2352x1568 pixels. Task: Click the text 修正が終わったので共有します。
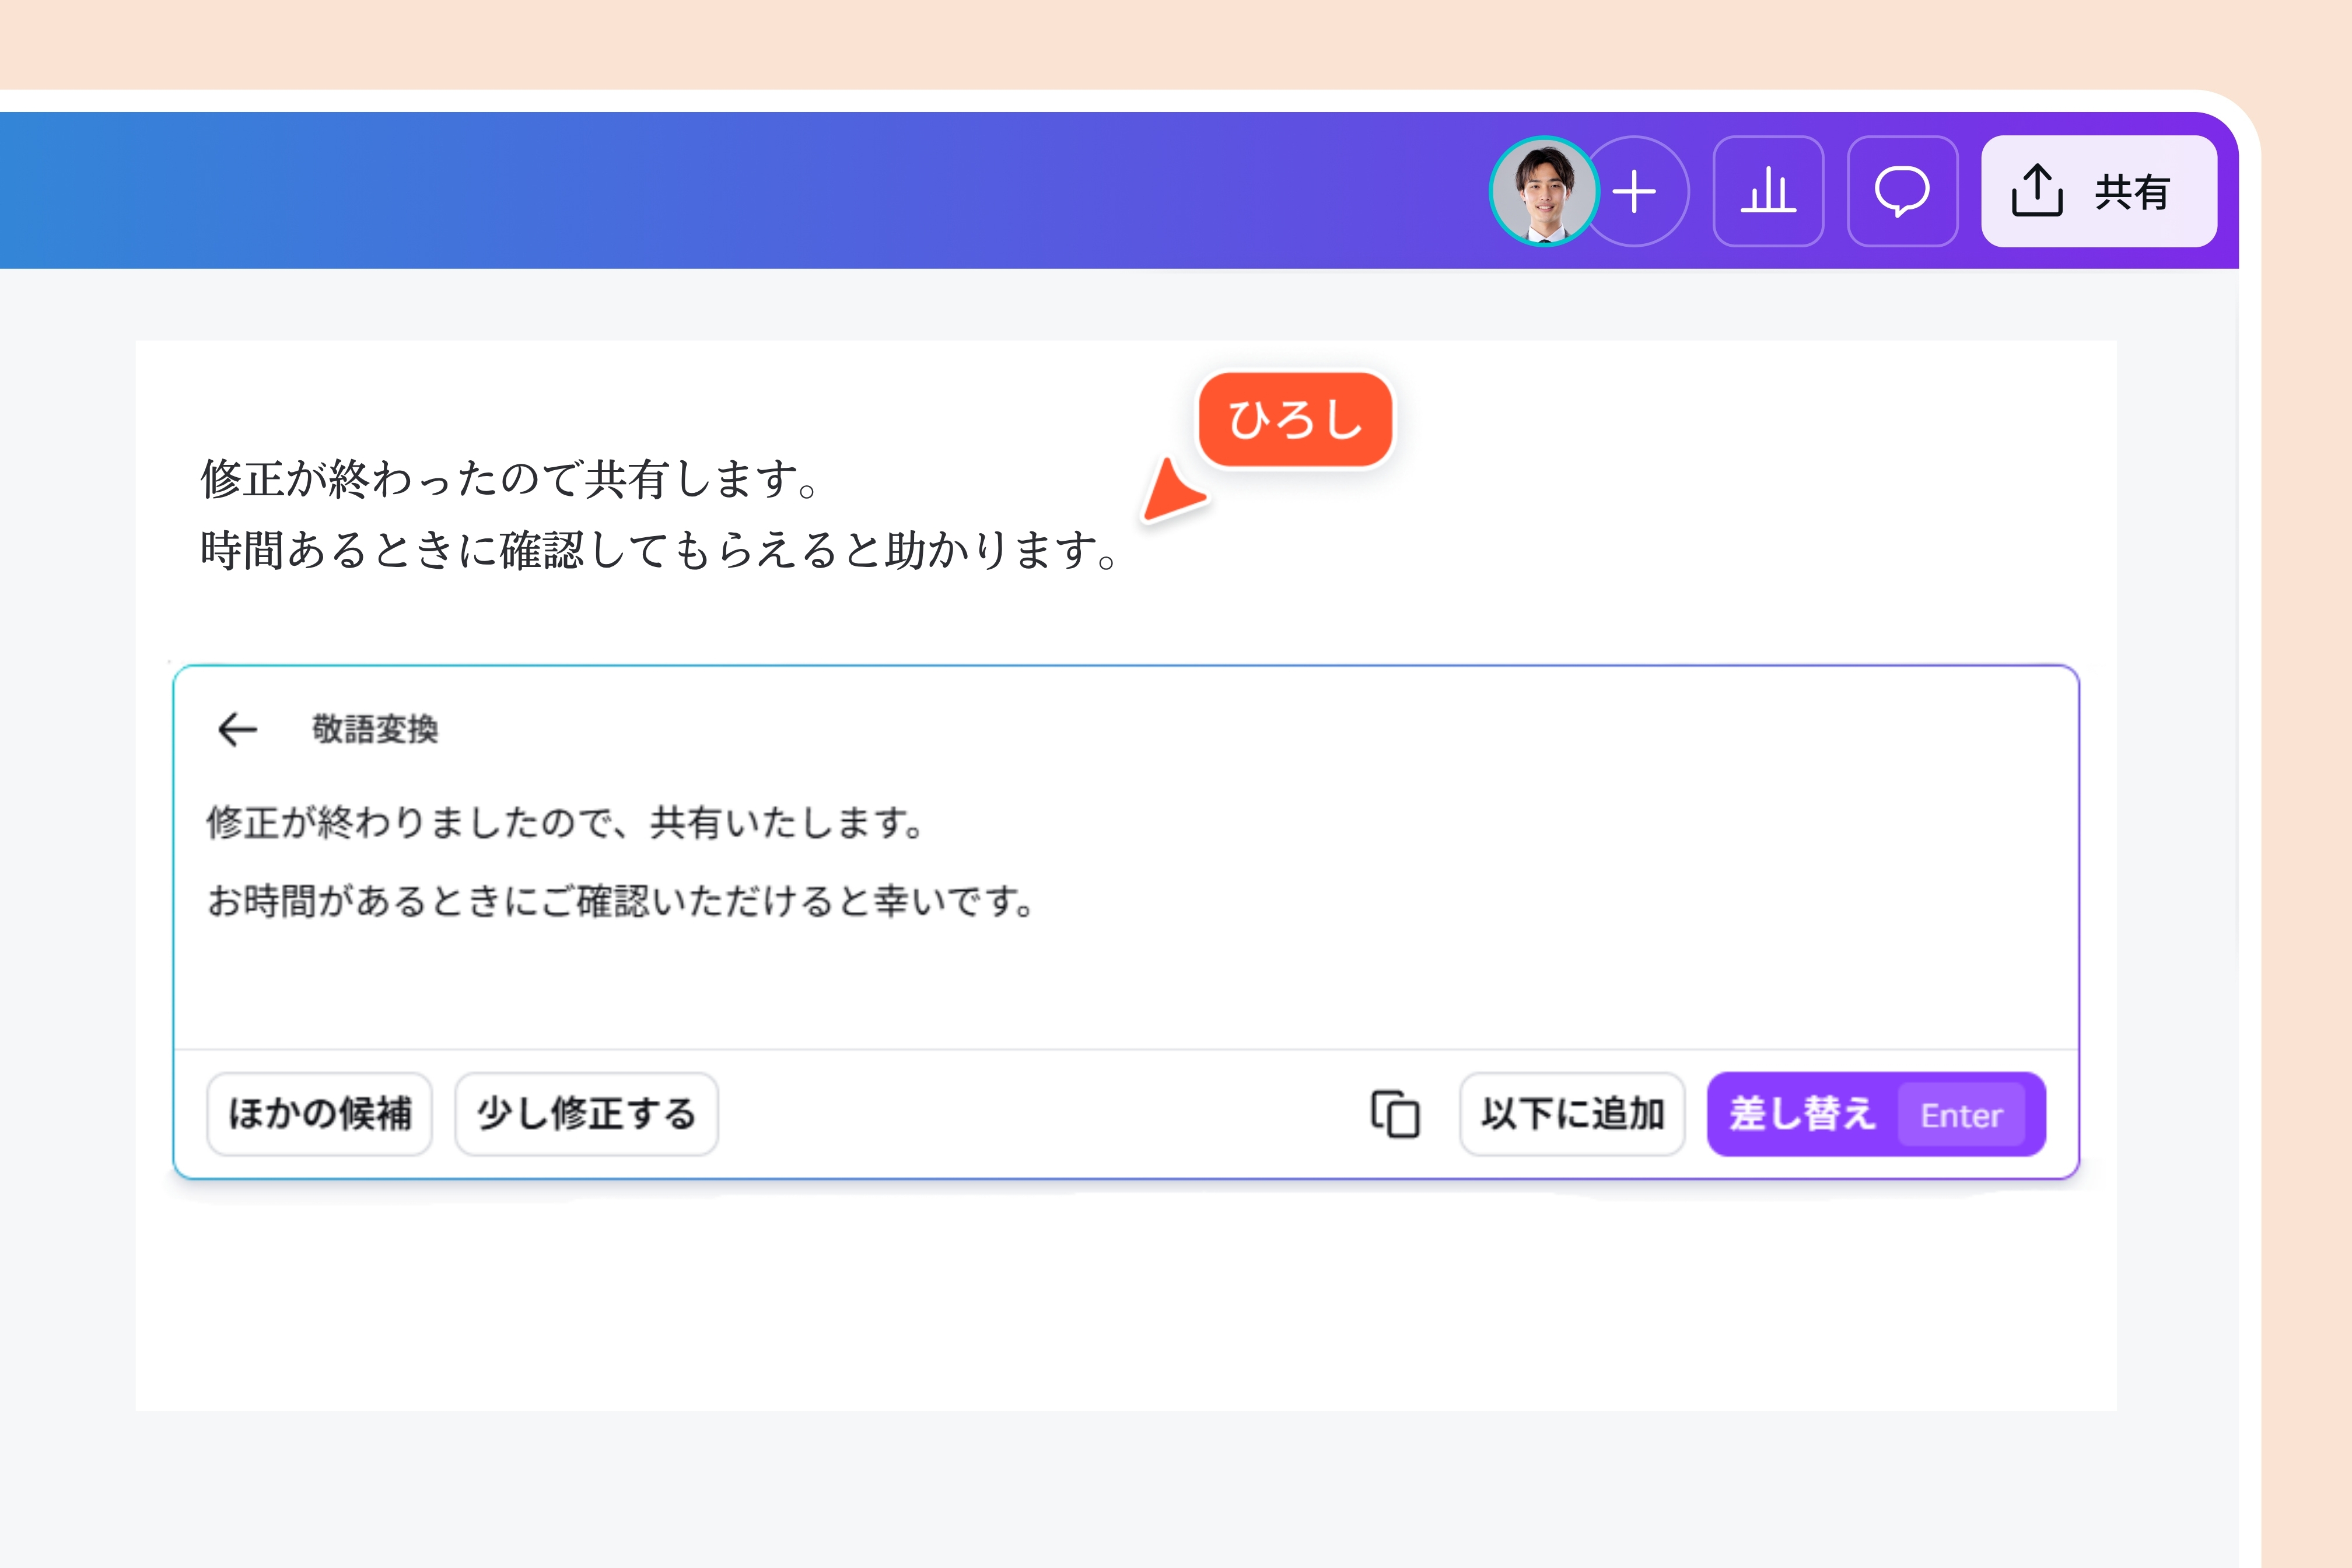click(510, 479)
